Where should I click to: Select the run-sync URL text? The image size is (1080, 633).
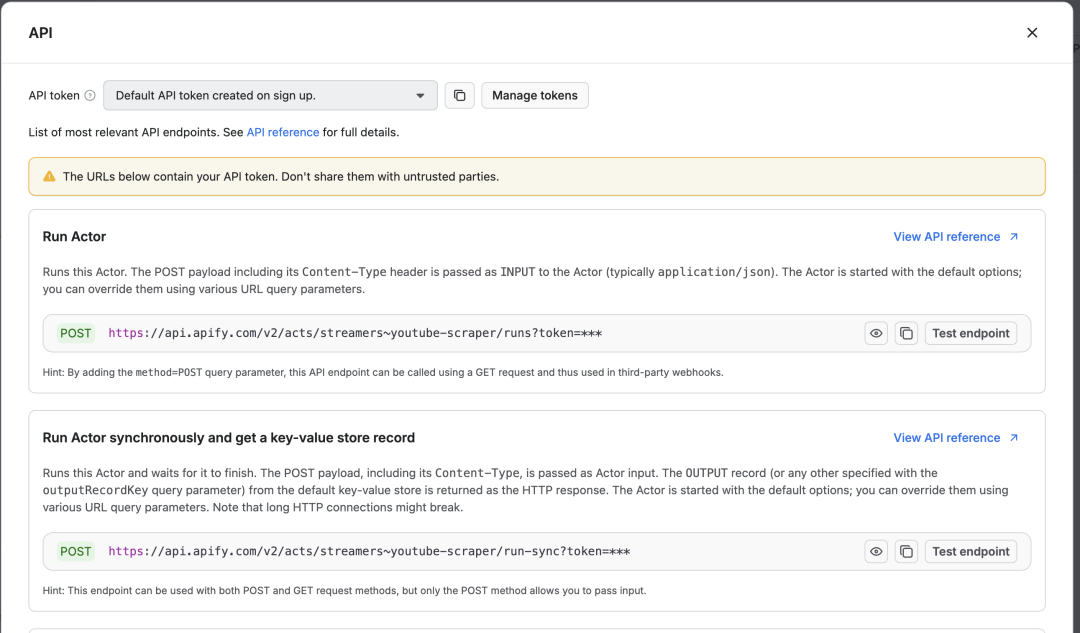pos(369,551)
